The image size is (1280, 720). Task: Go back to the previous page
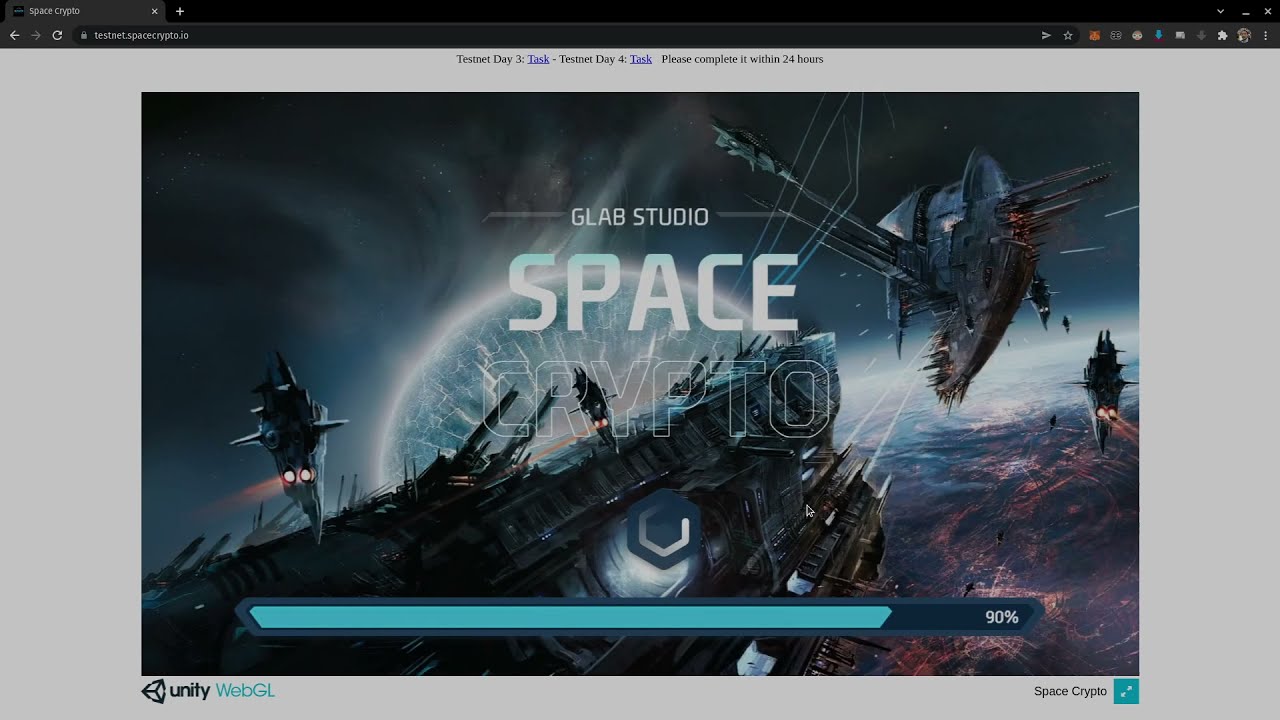pos(14,35)
